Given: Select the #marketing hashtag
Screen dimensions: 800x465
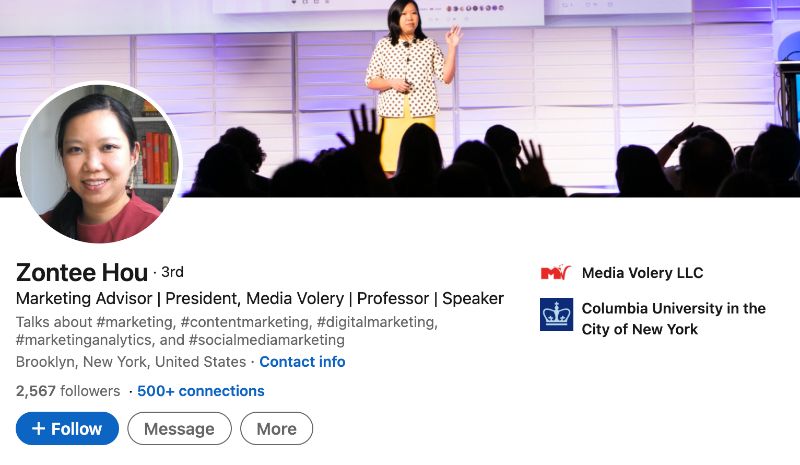Looking at the screenshot, I should [x=135, y=322].
